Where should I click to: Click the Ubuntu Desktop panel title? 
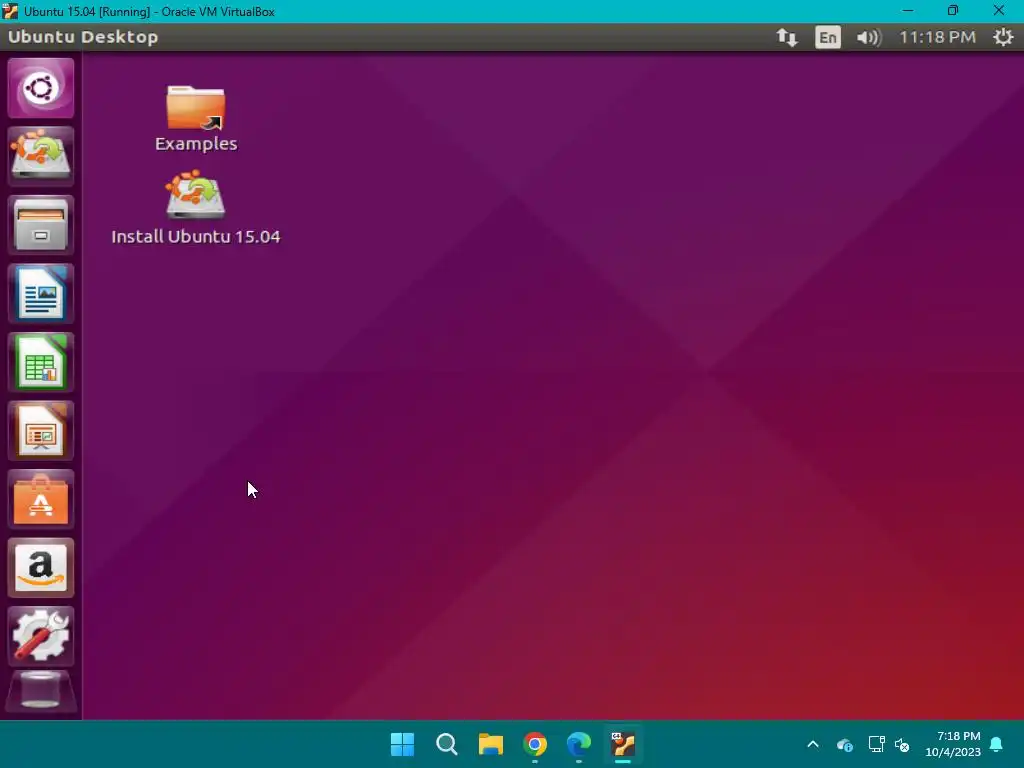[x=83, y=37]
